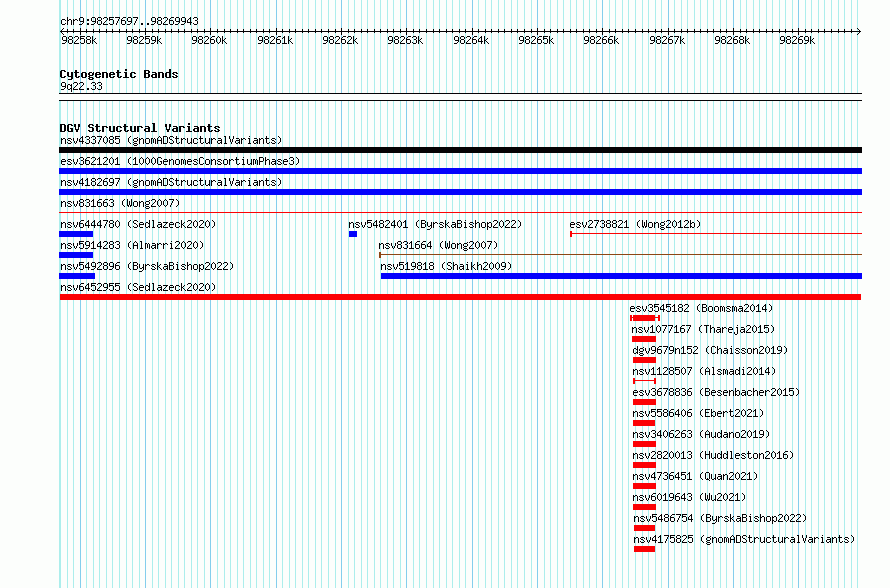This screenshot has height=588, width=890.
Task: Select the 9q22.33 band label
Action: coord(81,86)
